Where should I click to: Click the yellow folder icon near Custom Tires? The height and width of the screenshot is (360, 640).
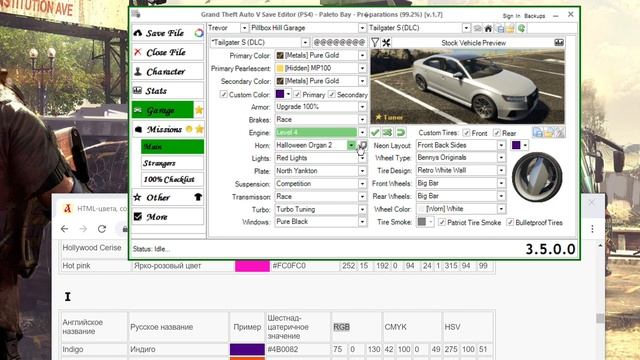pos(549,132)
